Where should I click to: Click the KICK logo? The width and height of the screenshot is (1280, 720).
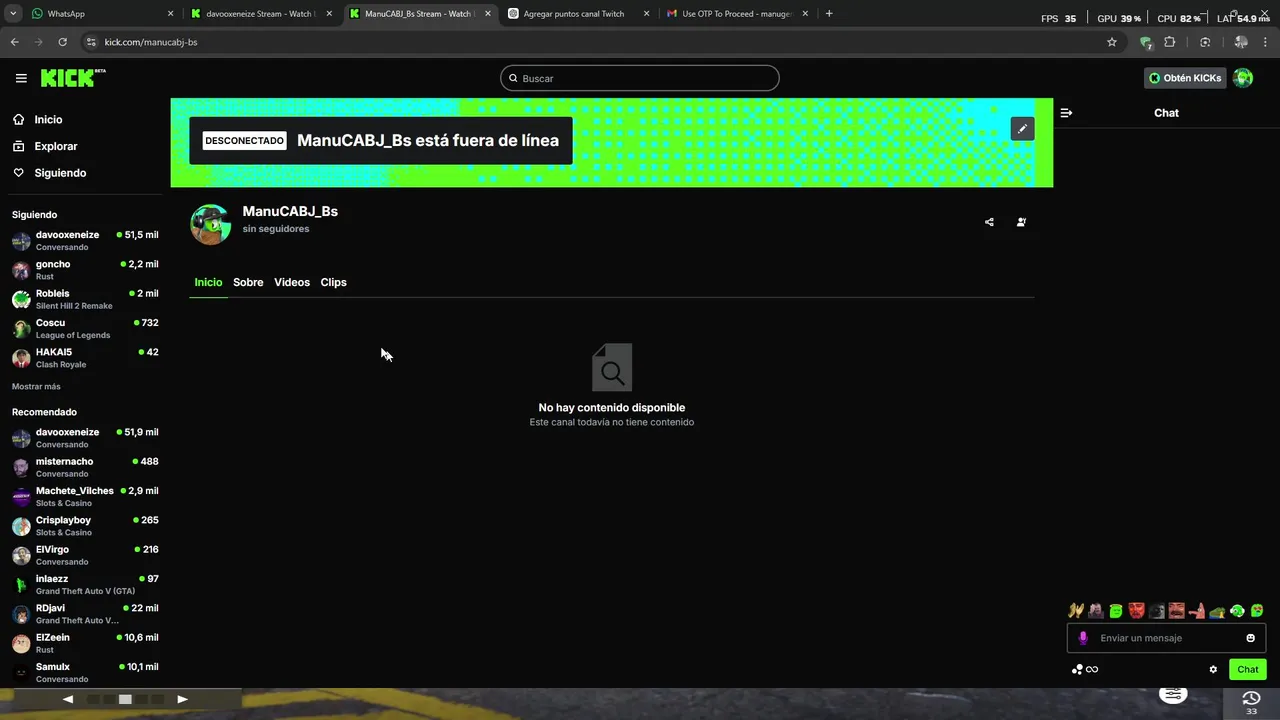[x=73, y=78]
